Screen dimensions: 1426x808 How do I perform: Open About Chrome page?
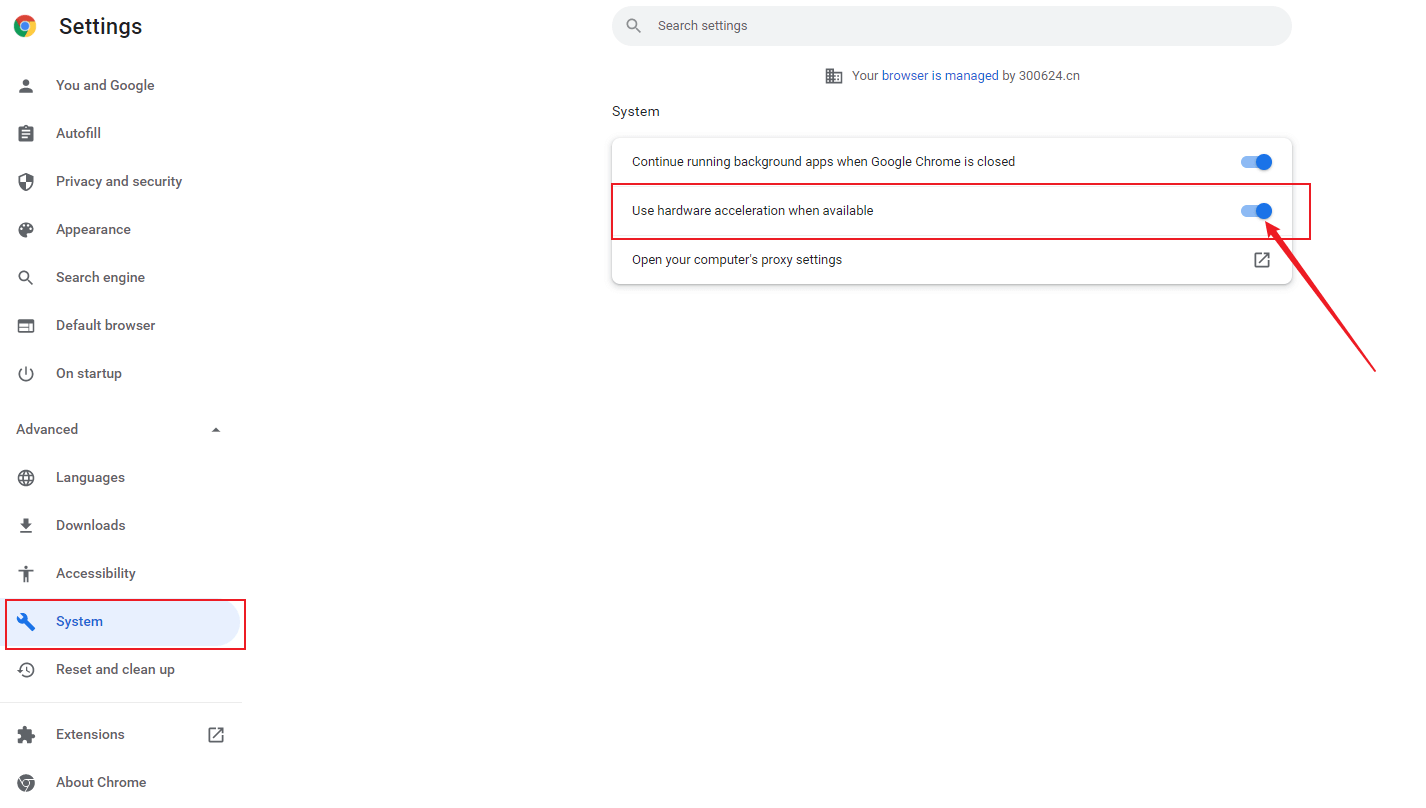tap(100, 783)
